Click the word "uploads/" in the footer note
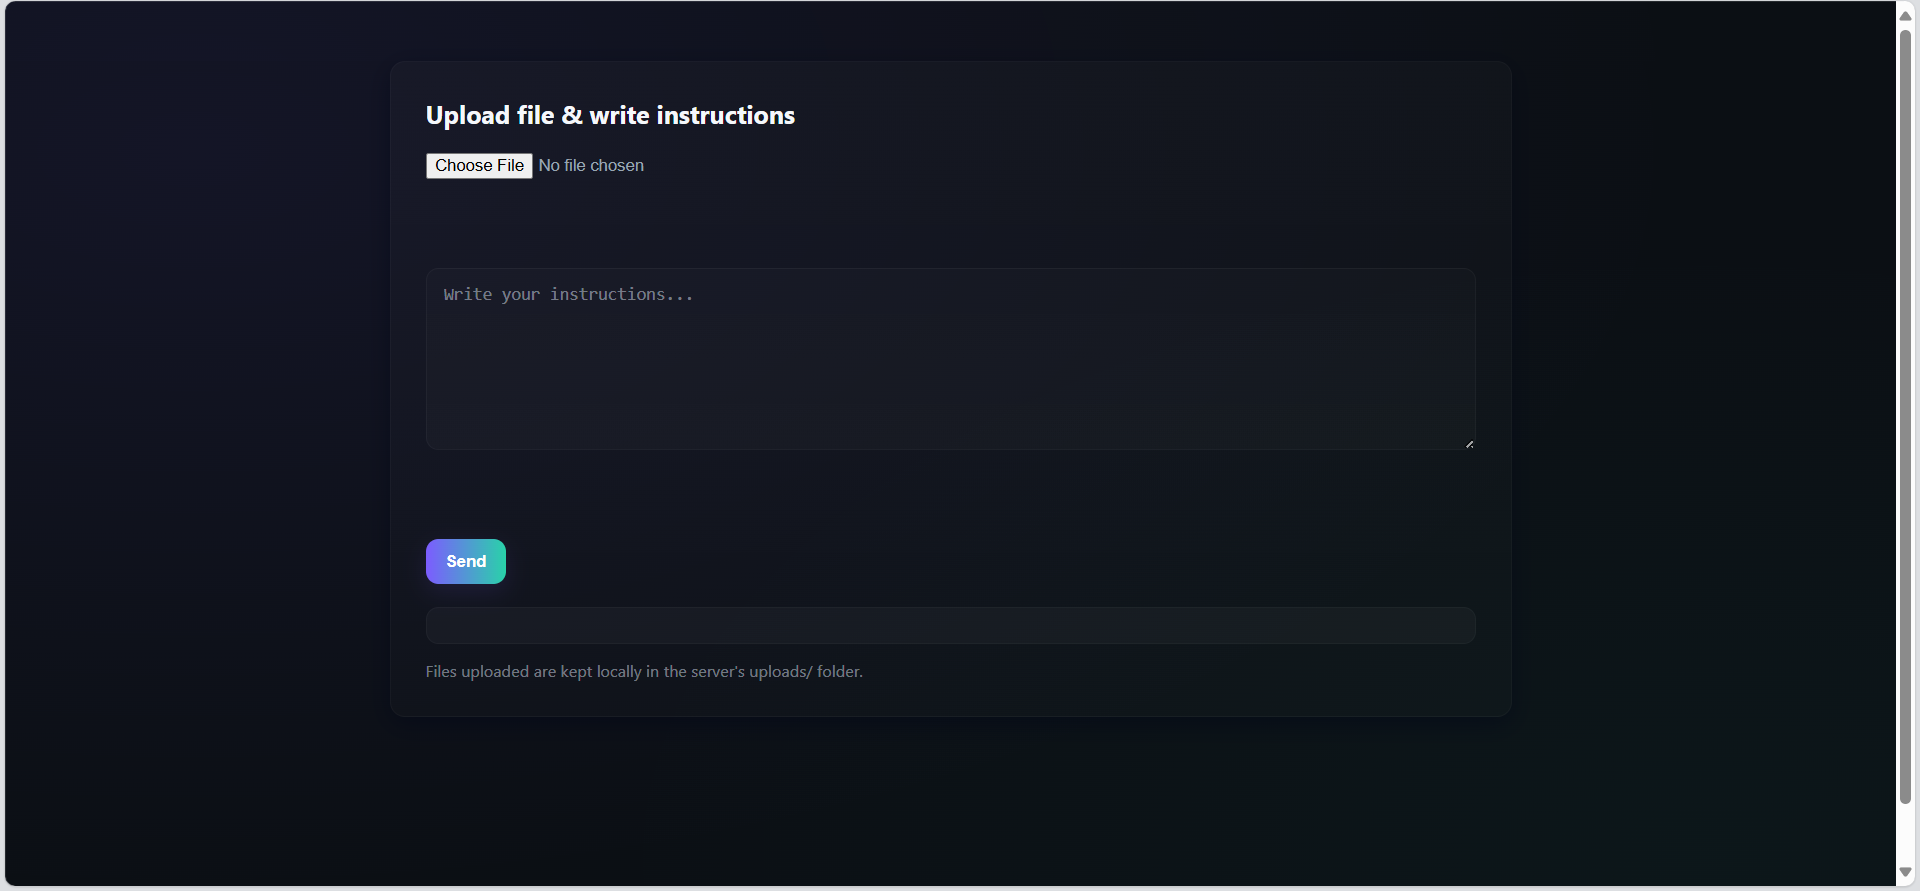 780,672
